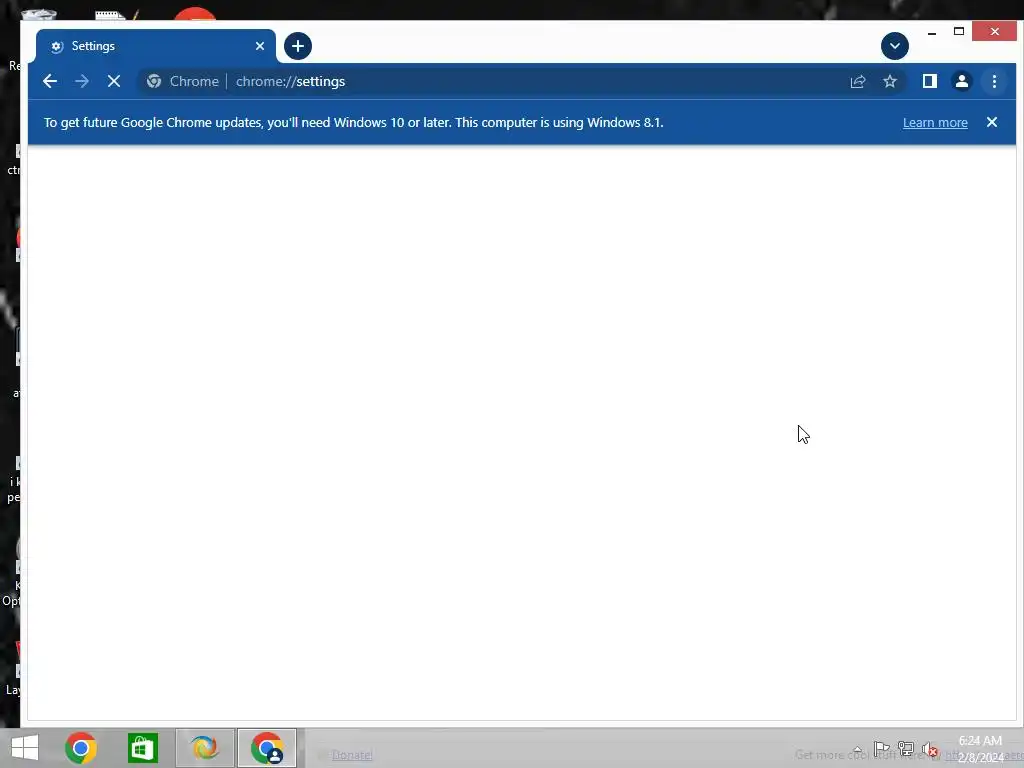Open the network tray icon

906,748
